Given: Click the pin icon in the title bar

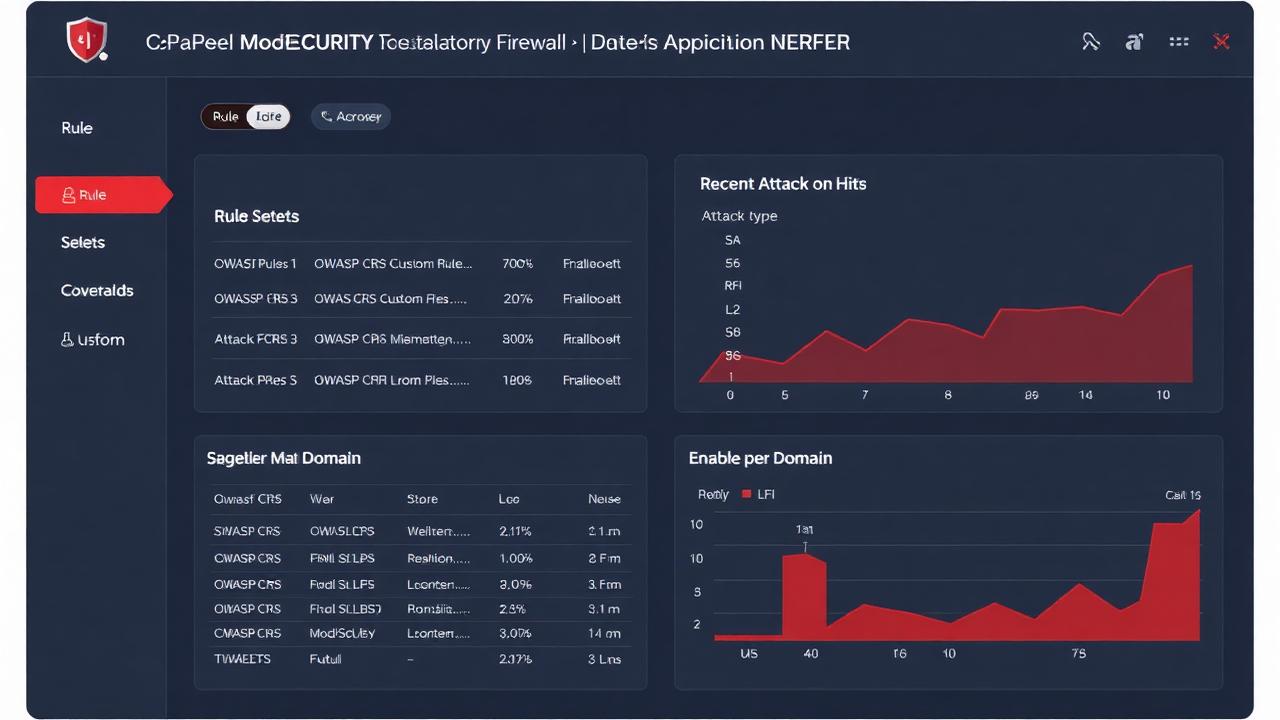Looking at the screenshot, I should pyautogui.click(x=1091, y=42).
